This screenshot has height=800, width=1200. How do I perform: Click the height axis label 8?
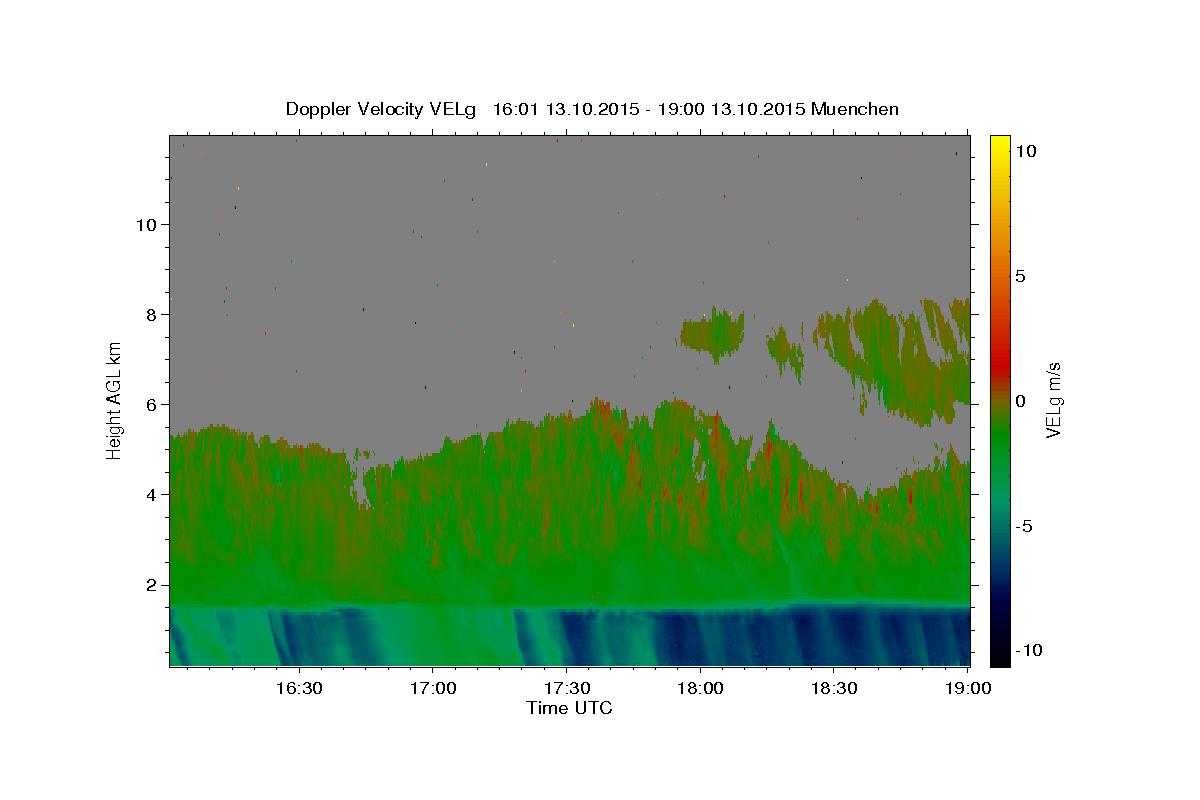154,314
